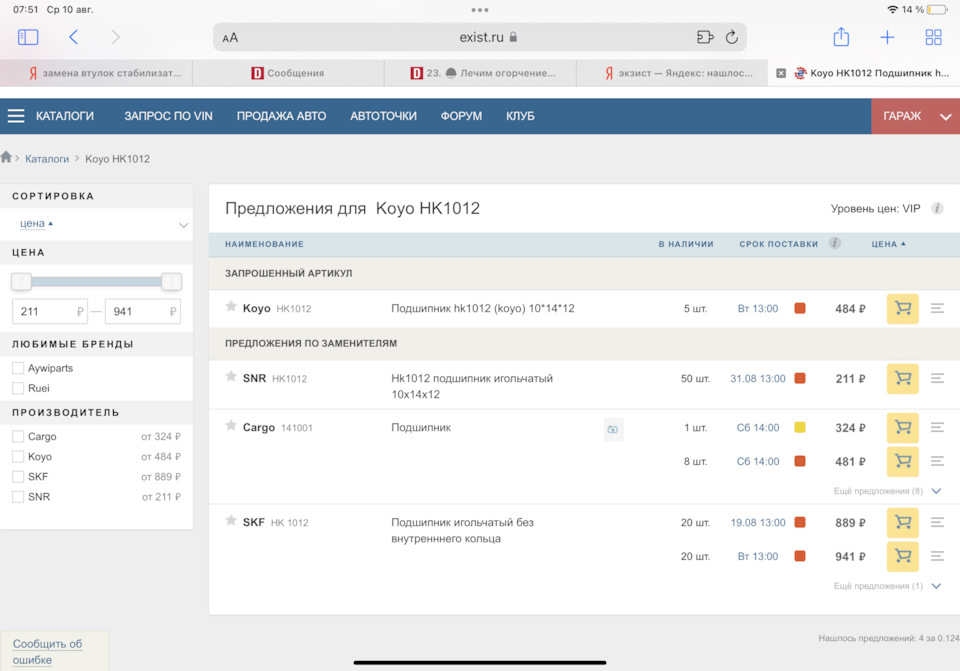Grab the minimum price slider handle
Image resolution: width=960 pixels, height=671 pixels.
tap(21, 282)
